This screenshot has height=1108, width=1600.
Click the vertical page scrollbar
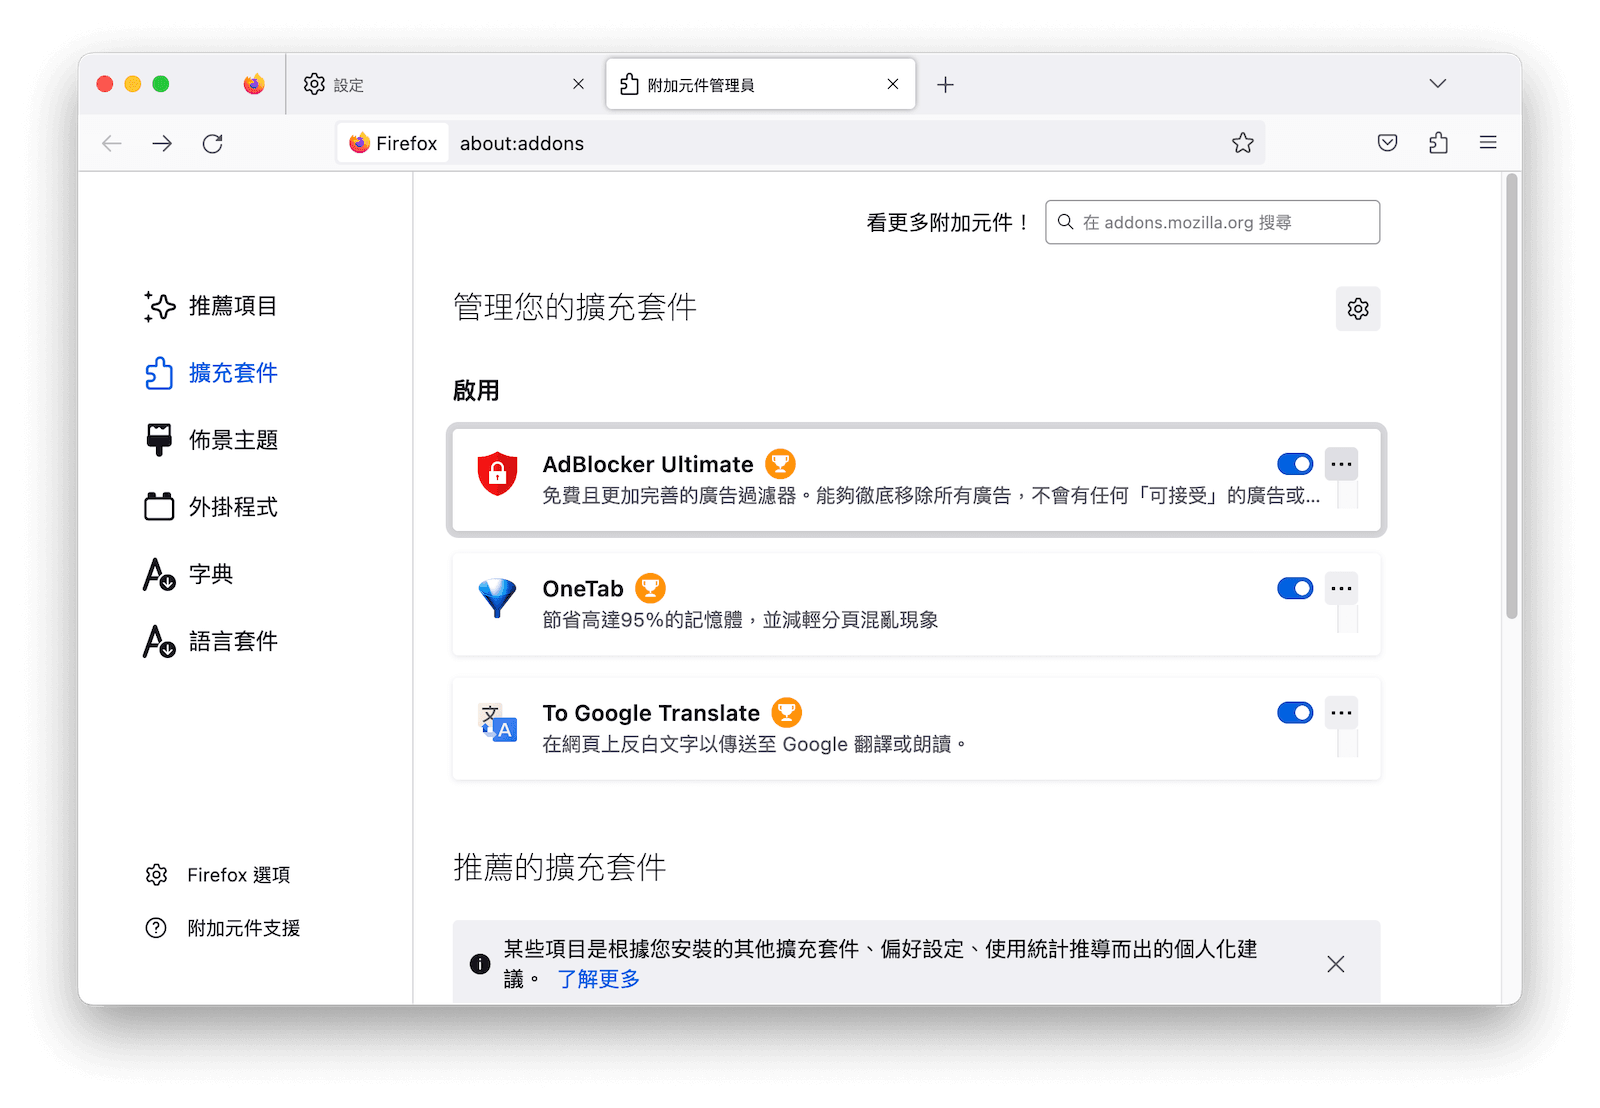[1512, 397]
